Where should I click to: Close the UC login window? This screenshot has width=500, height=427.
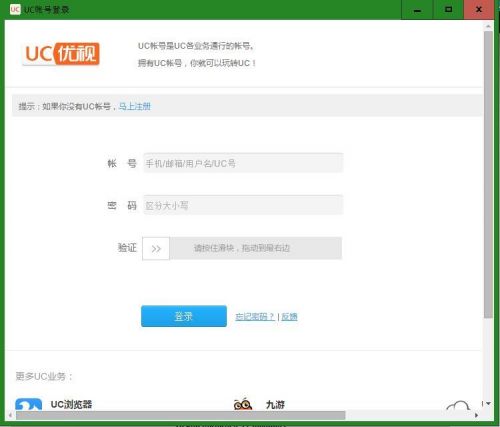point(479,10)
